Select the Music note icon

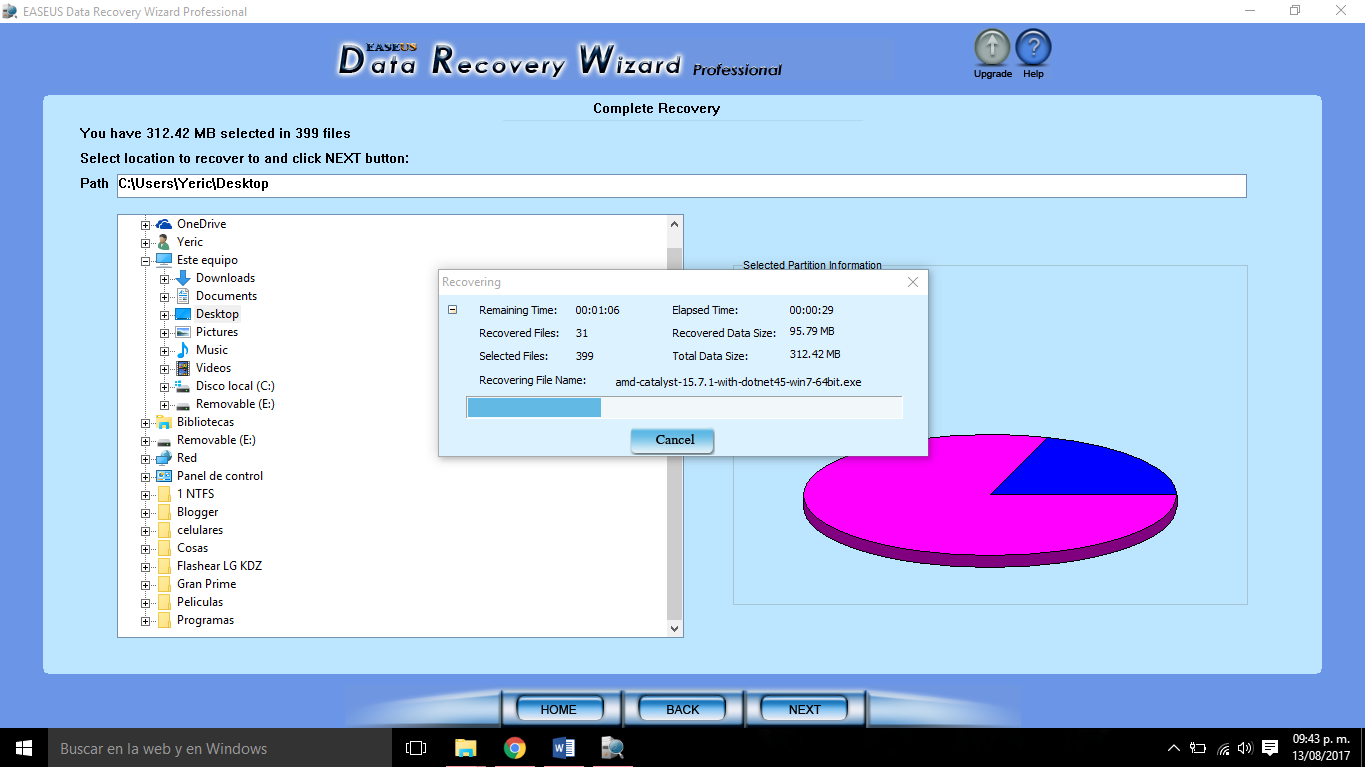183,350
